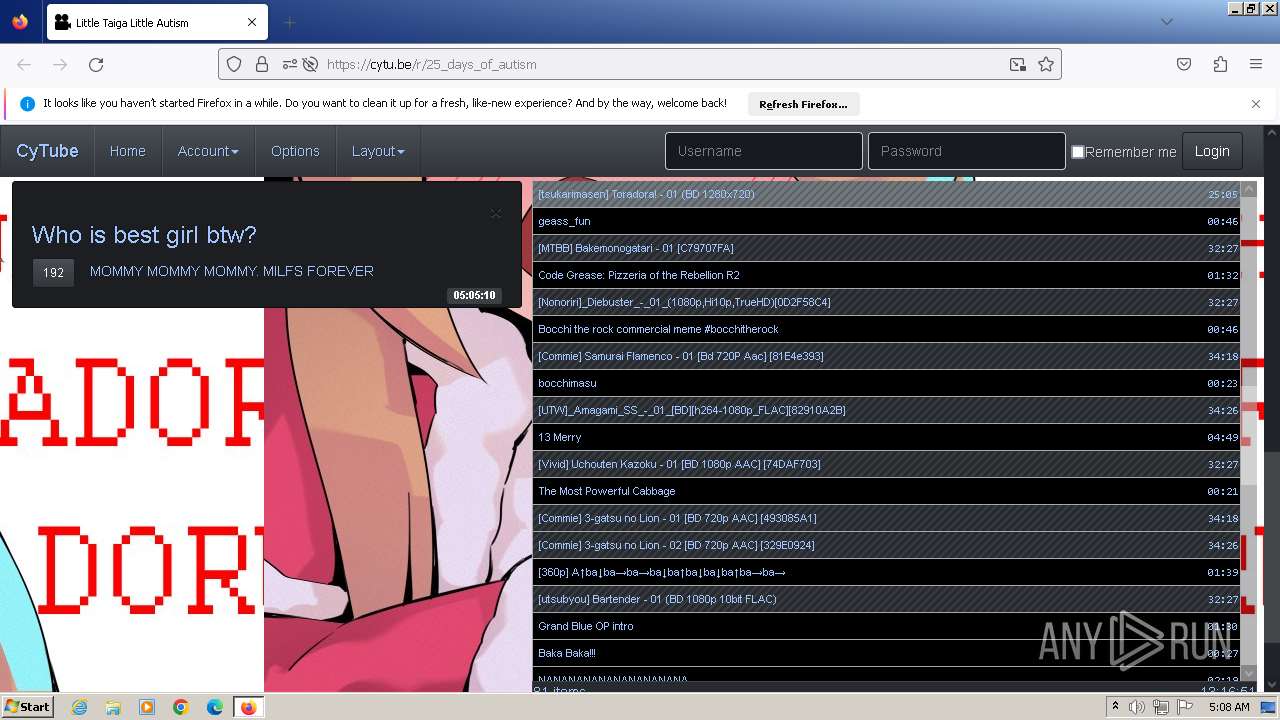1280x720 pixels.
Task: Focus the Password input field
Action: 967,151
